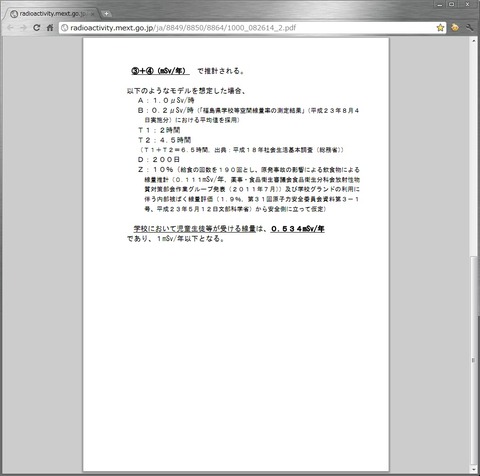Click the vertical scrollbar thumb

click(x=473, y=360)
